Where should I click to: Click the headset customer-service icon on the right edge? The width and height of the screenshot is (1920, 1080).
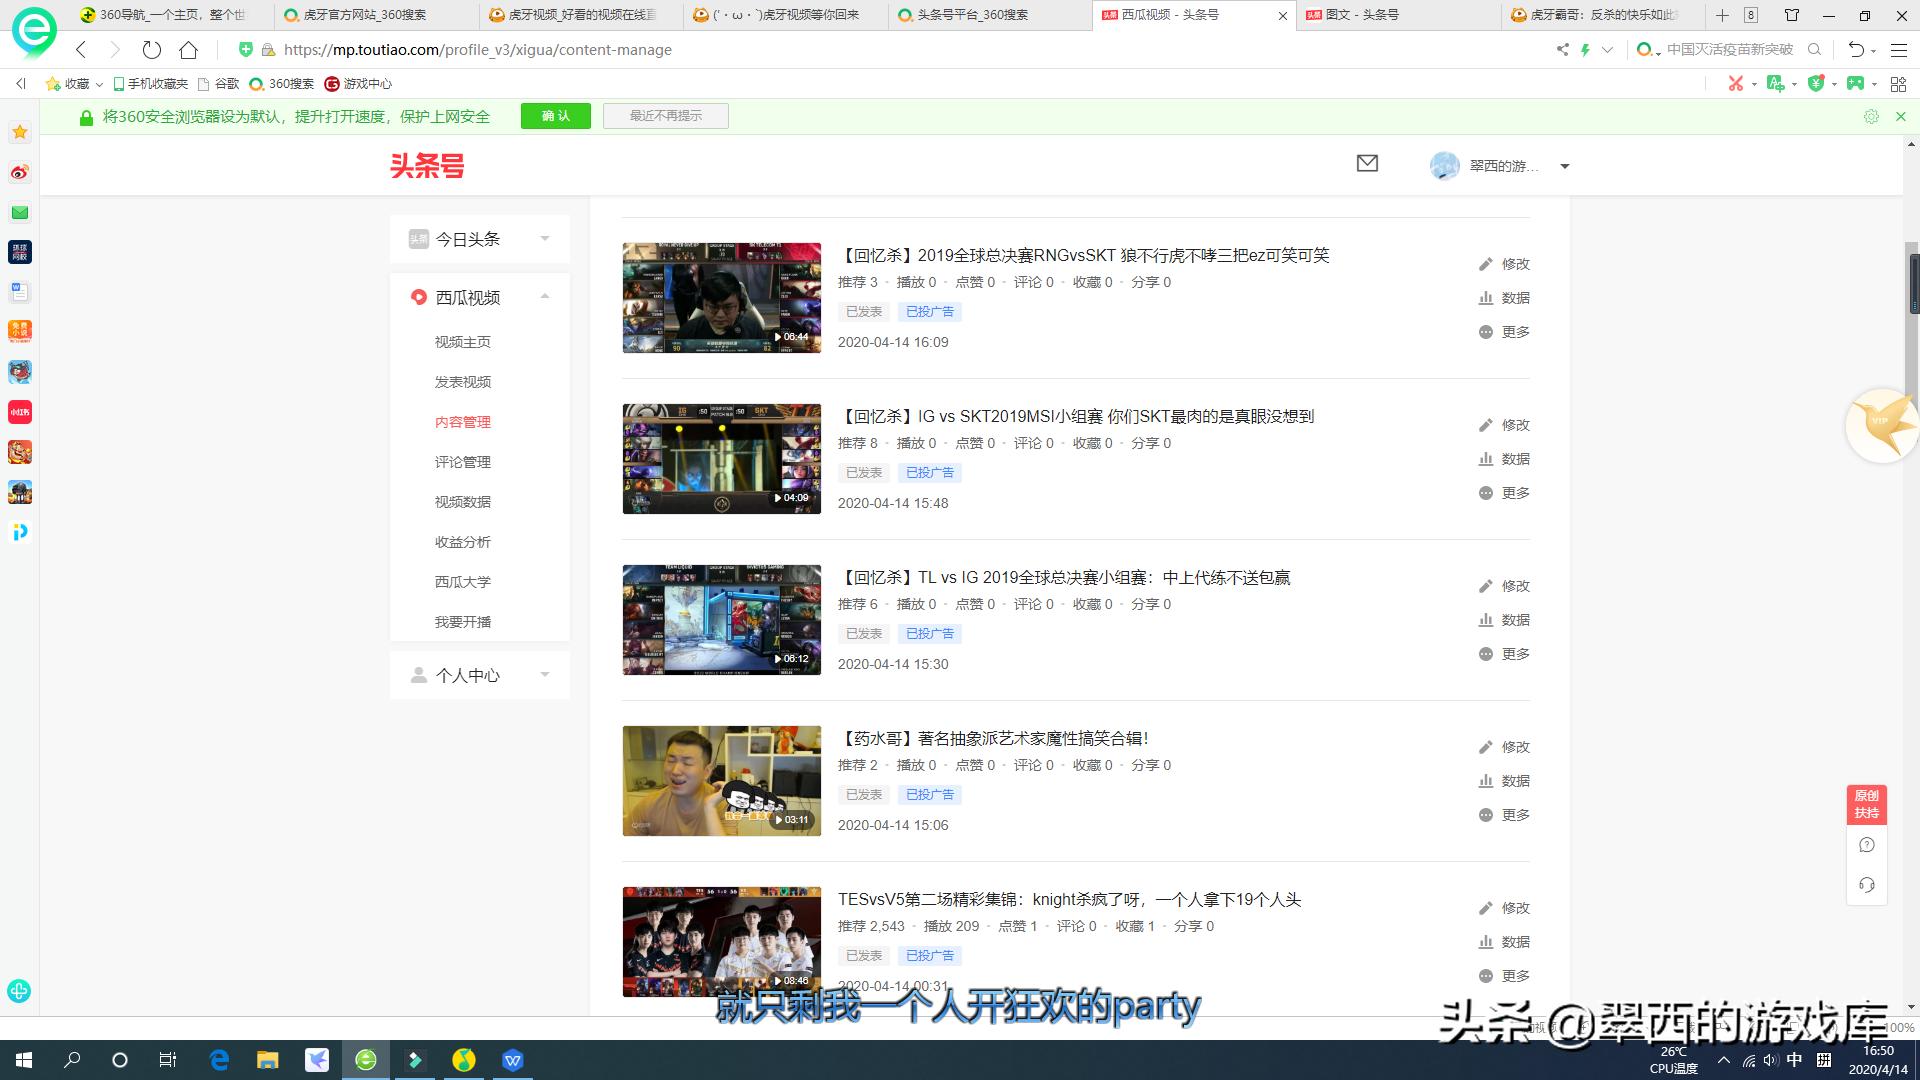(1867, 884)
